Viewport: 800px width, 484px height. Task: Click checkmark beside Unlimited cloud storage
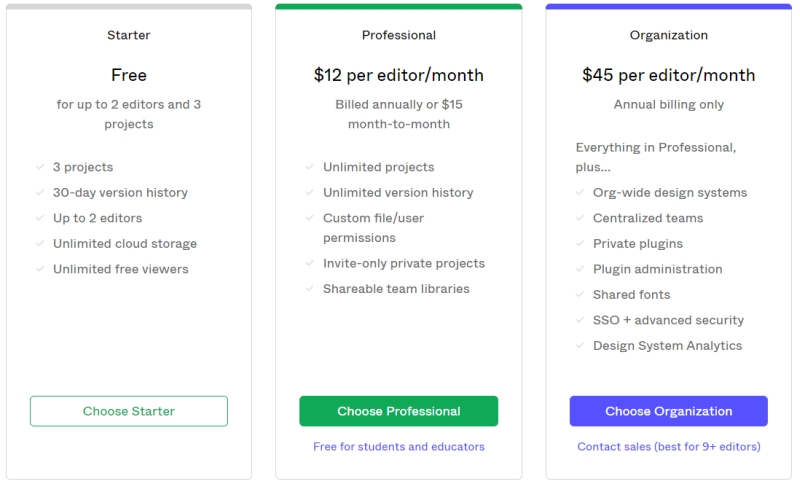tap(40, 243)
